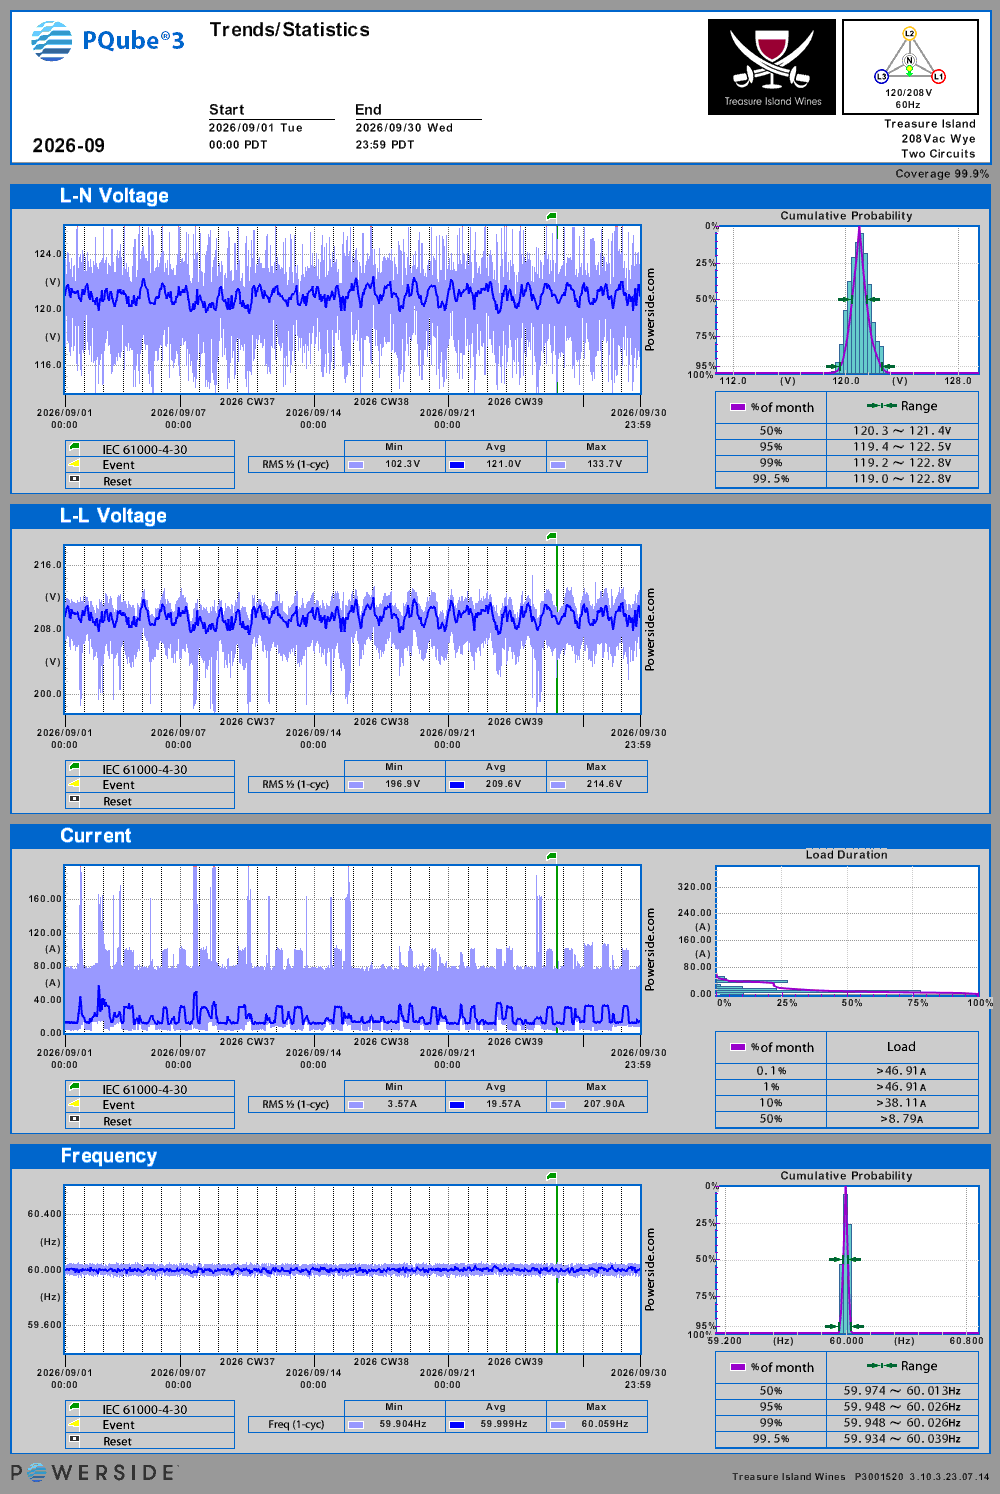
Task: Click the 59.934 ~ 60.039Hz range cell
Action: [902, 1439]
